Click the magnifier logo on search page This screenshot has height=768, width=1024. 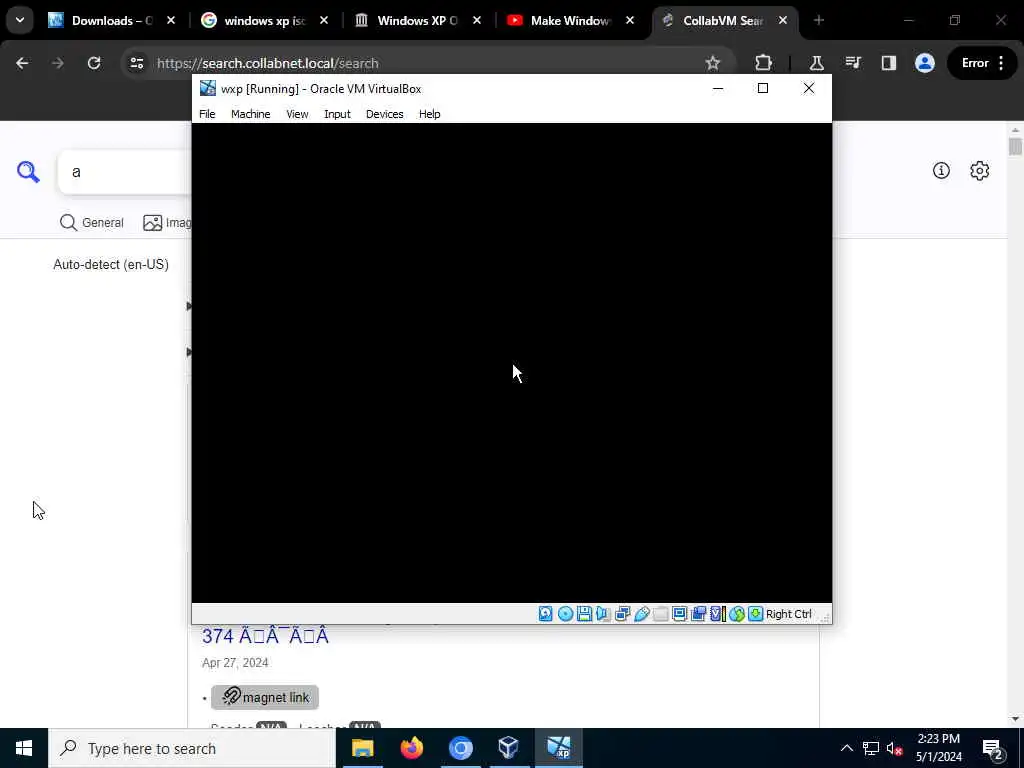tap(28, 172)
